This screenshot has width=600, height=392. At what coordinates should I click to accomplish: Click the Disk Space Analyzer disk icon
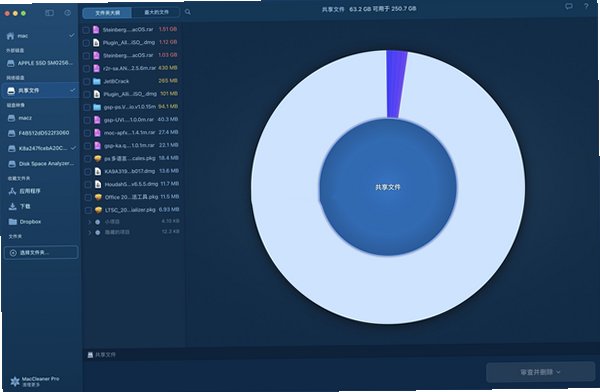point(12,164)
